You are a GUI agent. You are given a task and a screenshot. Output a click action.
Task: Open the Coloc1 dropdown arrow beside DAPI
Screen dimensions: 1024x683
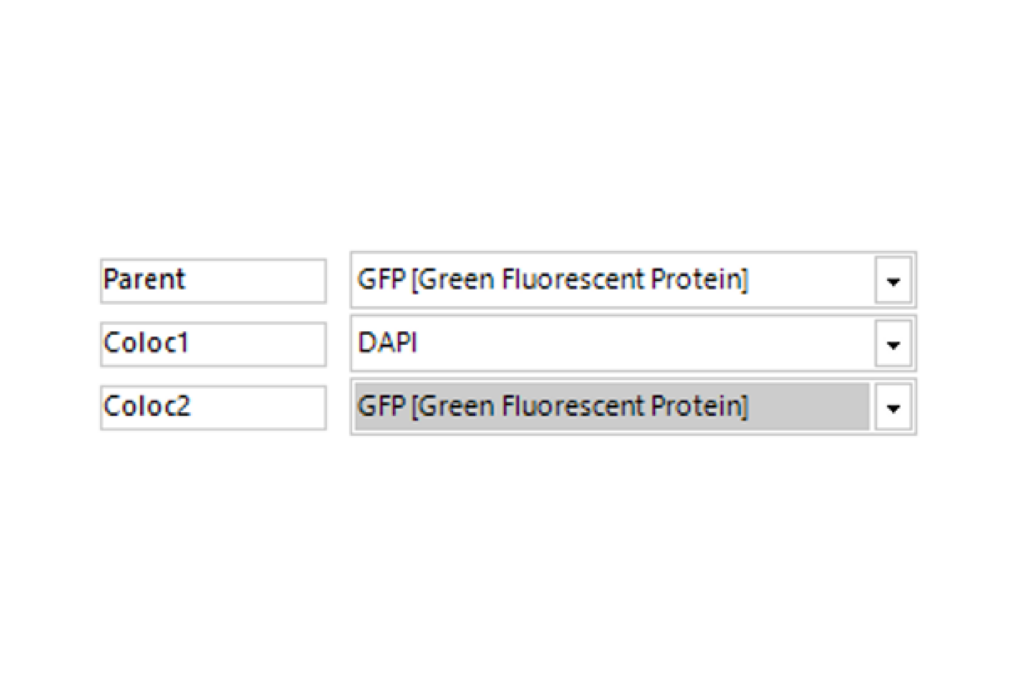[893, 345]
